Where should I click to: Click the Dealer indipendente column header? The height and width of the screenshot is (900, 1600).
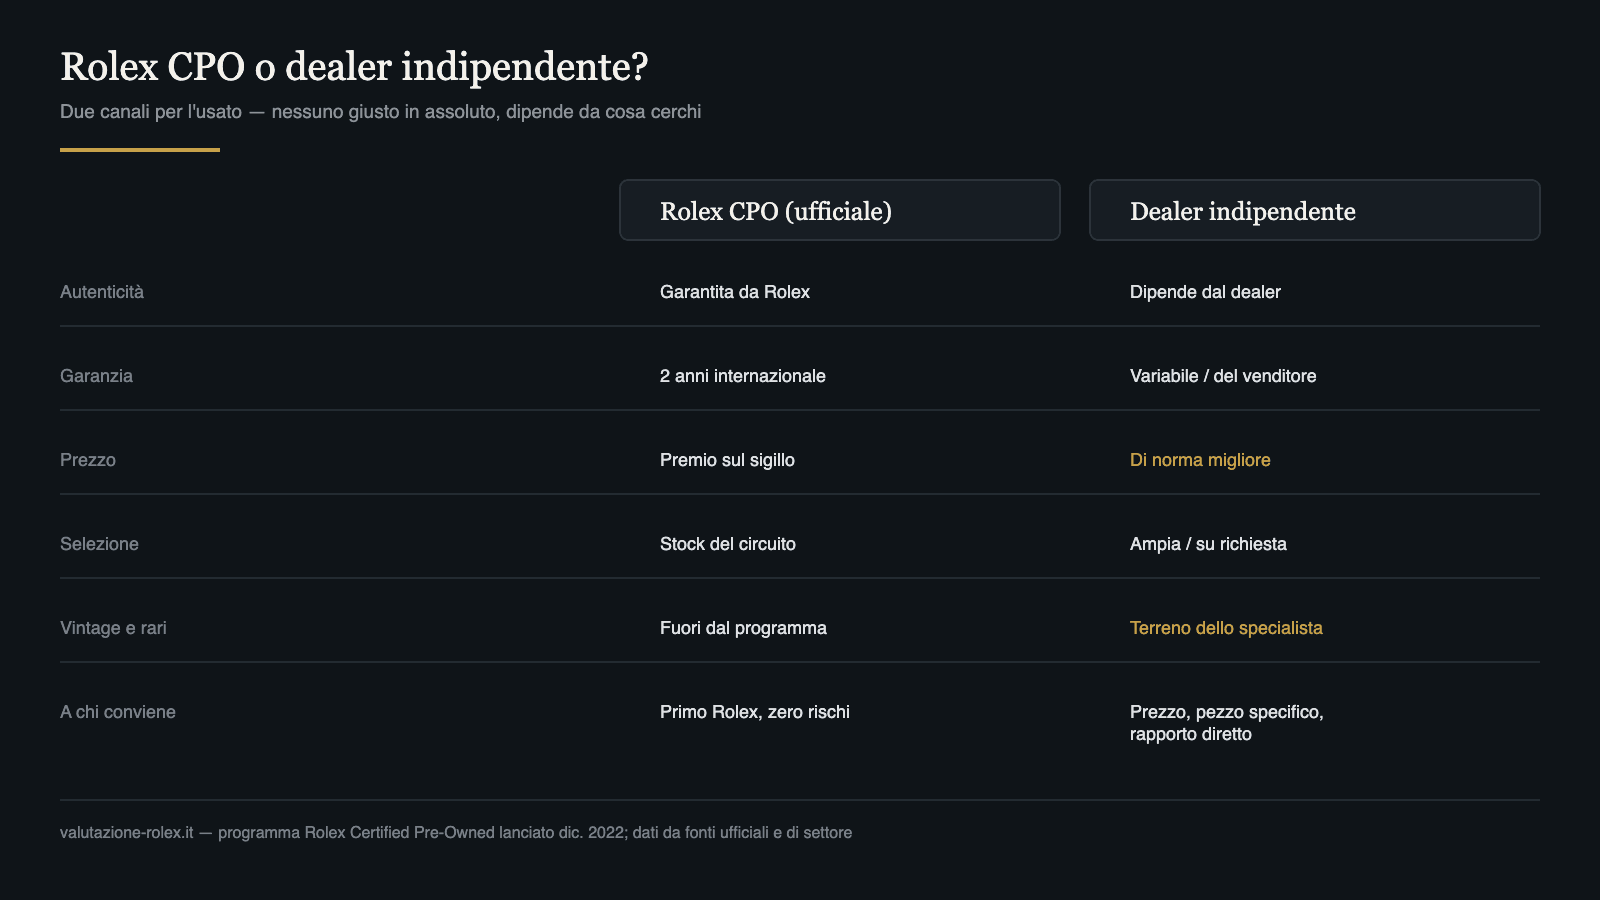click(x=1315, y=210)
